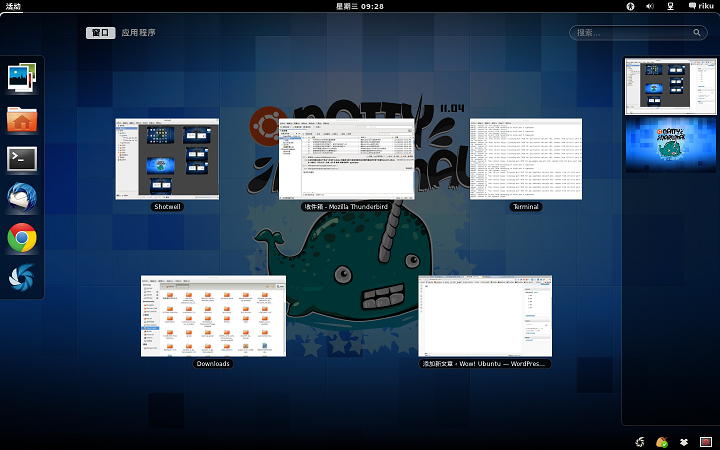Viewport: 720px width, 450px height.
Task: Focus the 搜索 search field
Action: pos(638,33)
